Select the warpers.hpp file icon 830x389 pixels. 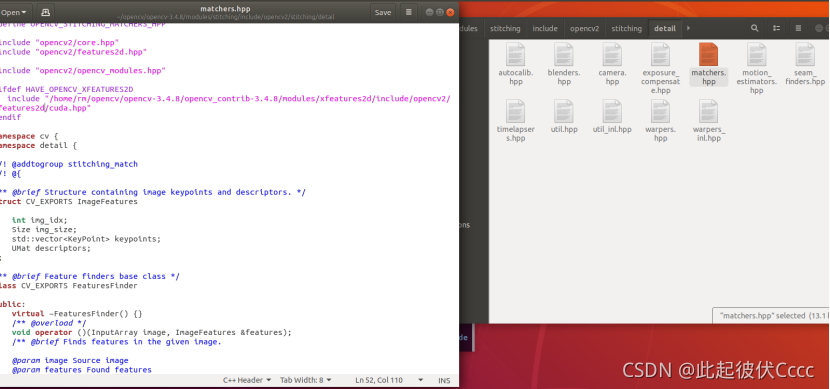(660, 111)
